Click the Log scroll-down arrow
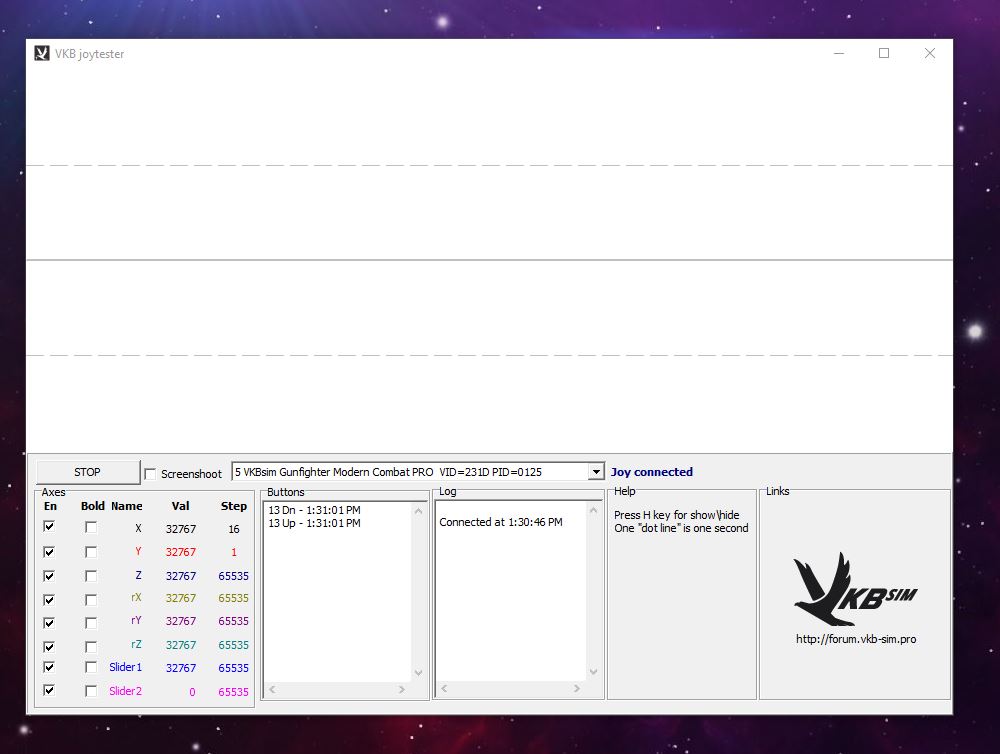This screenshot has width=1000, height=754. pyautogui.click(x=593, y=672)
